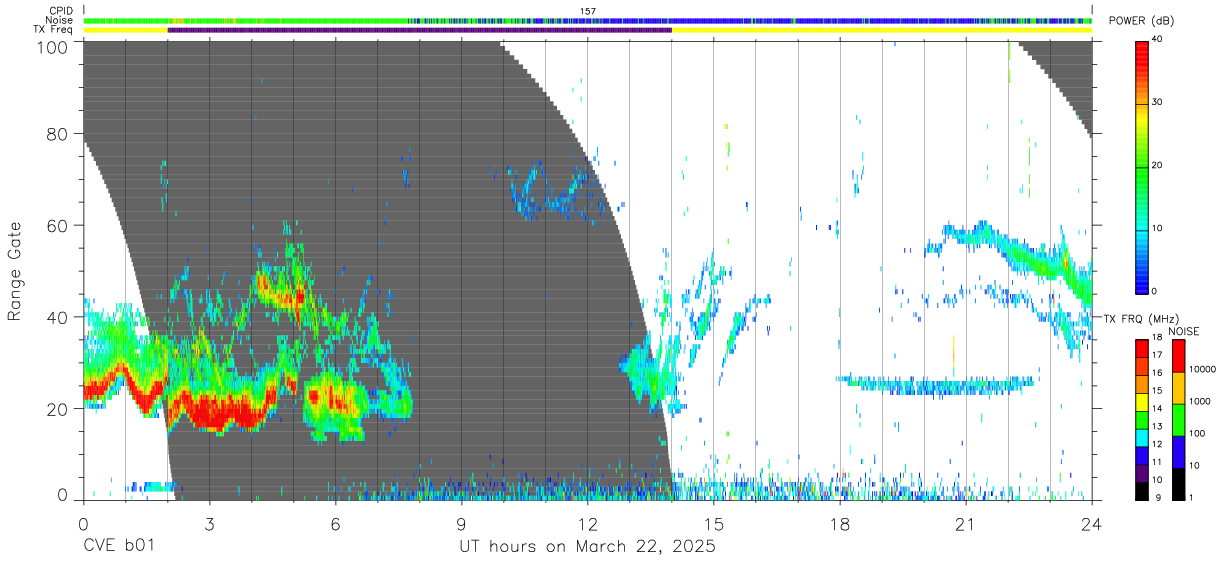Click the 'NOISE' legend title
1228x567 pixels.
[x=1184, y=331]
